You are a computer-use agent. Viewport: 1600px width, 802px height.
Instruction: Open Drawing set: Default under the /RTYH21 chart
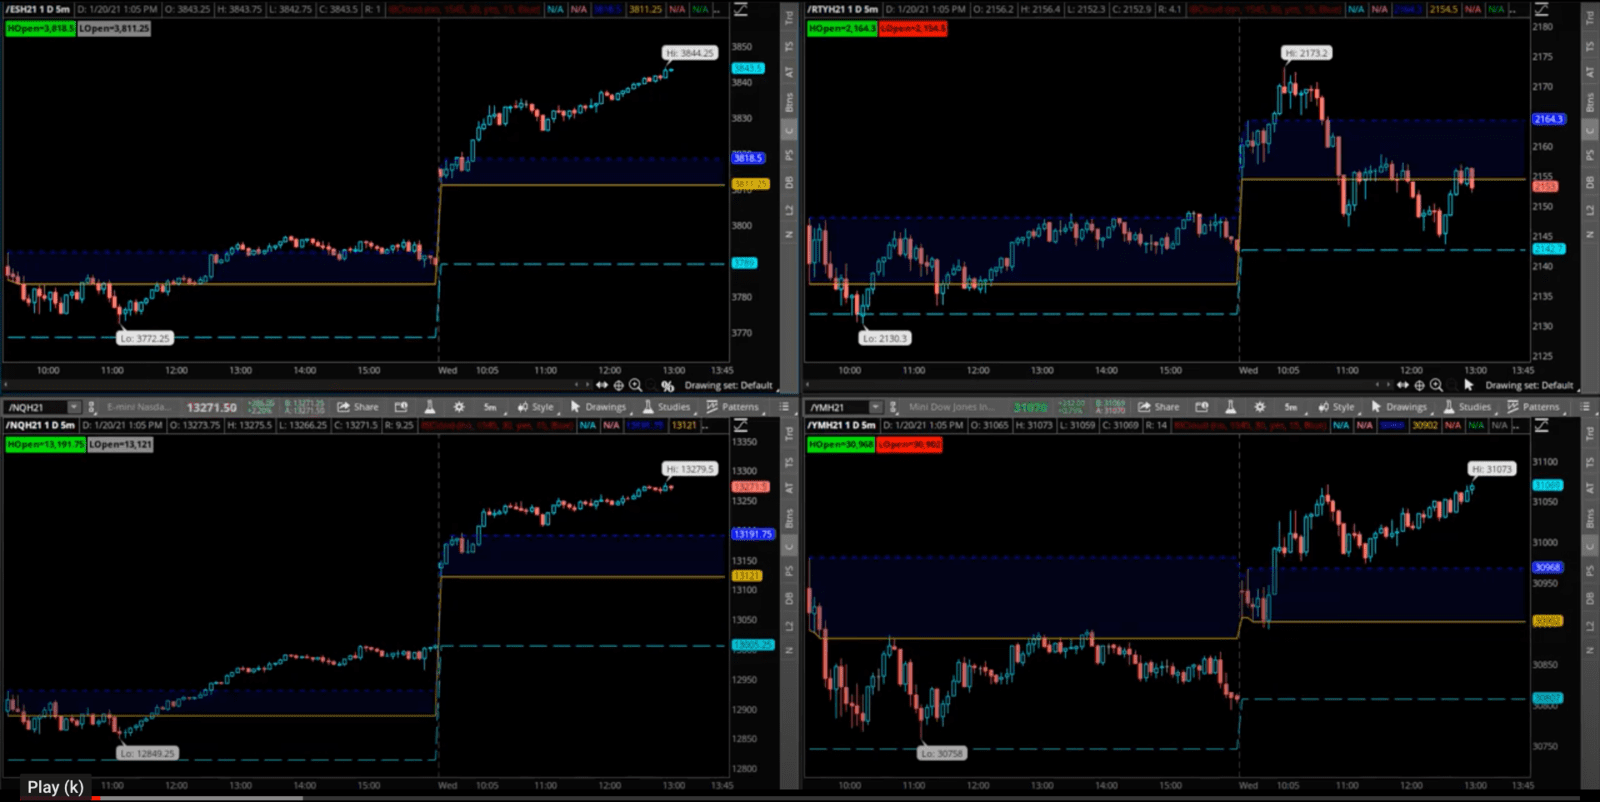tap(1529, 385)
